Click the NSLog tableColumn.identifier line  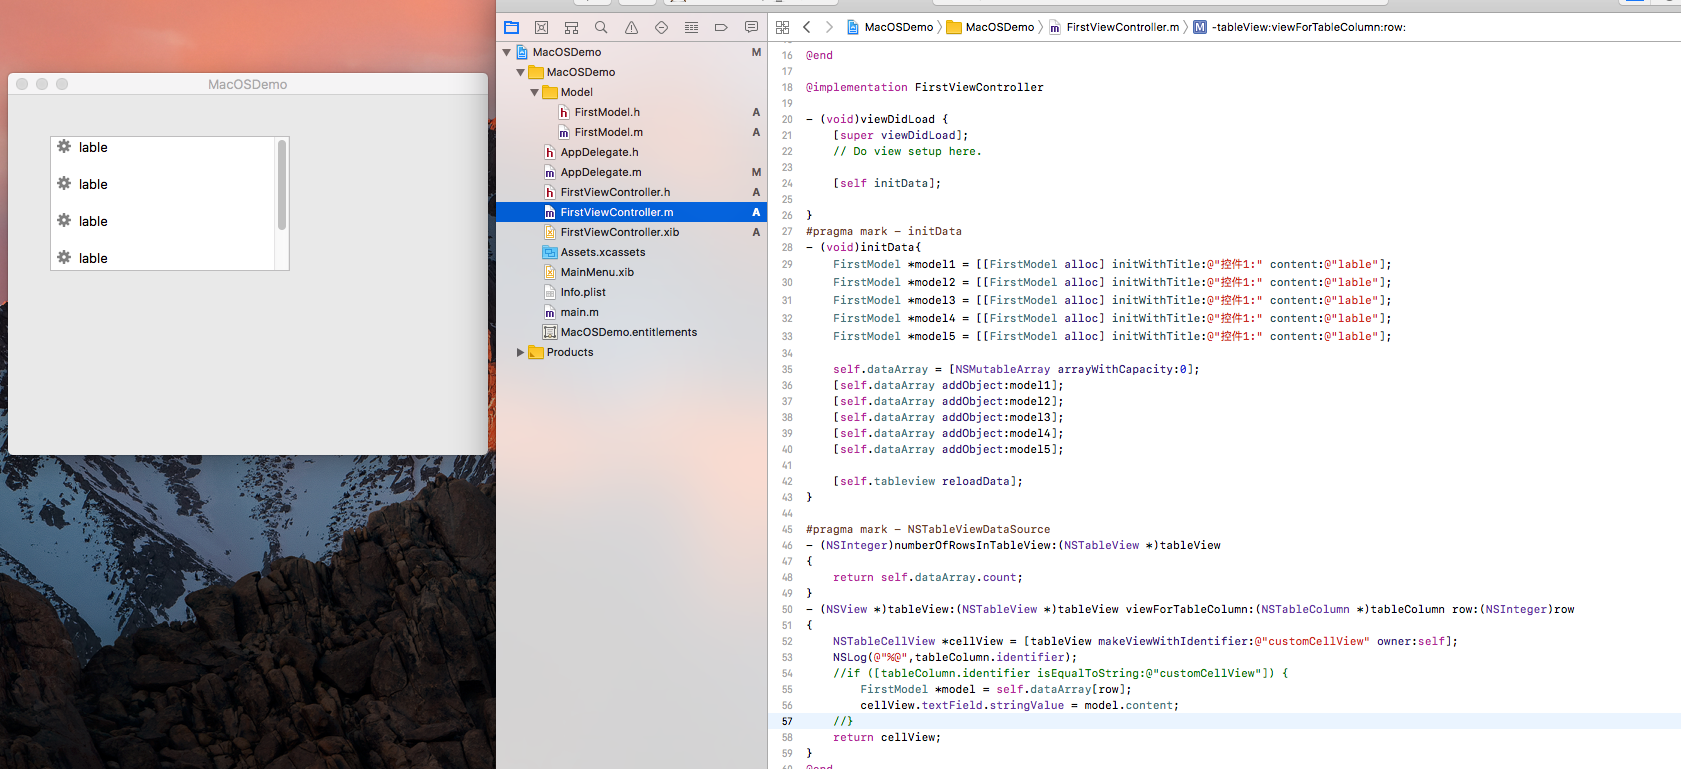tap(955, 657)
